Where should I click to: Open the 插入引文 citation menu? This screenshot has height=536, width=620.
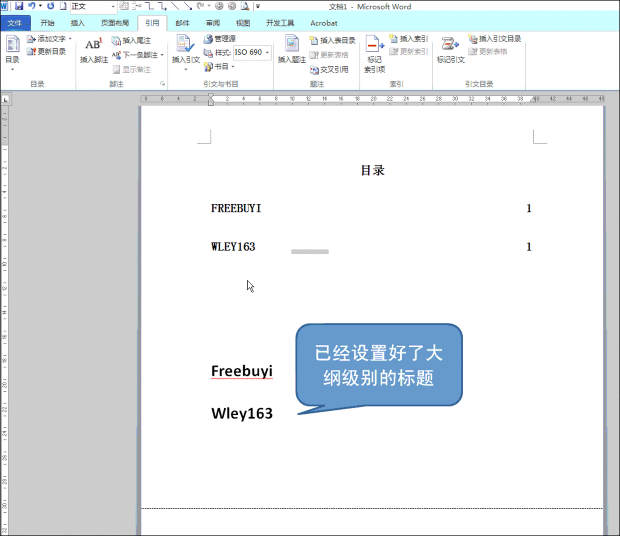click(x=186, y=53)
